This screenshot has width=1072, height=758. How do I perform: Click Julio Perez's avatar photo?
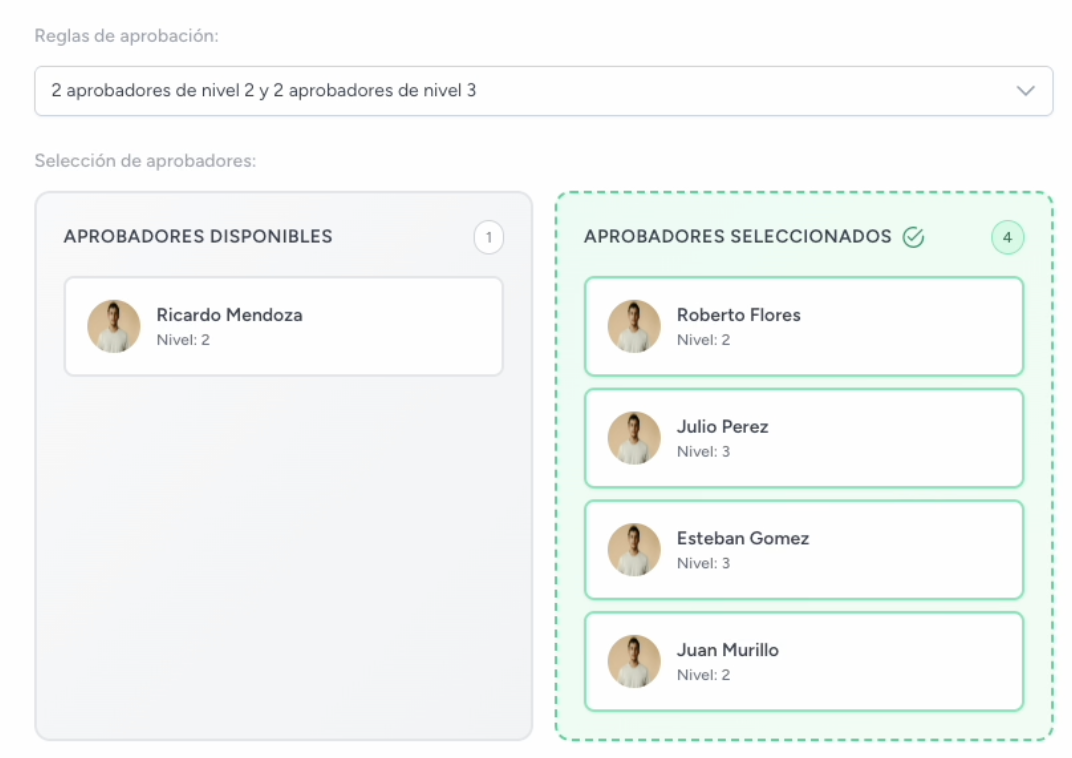[633, 438]
